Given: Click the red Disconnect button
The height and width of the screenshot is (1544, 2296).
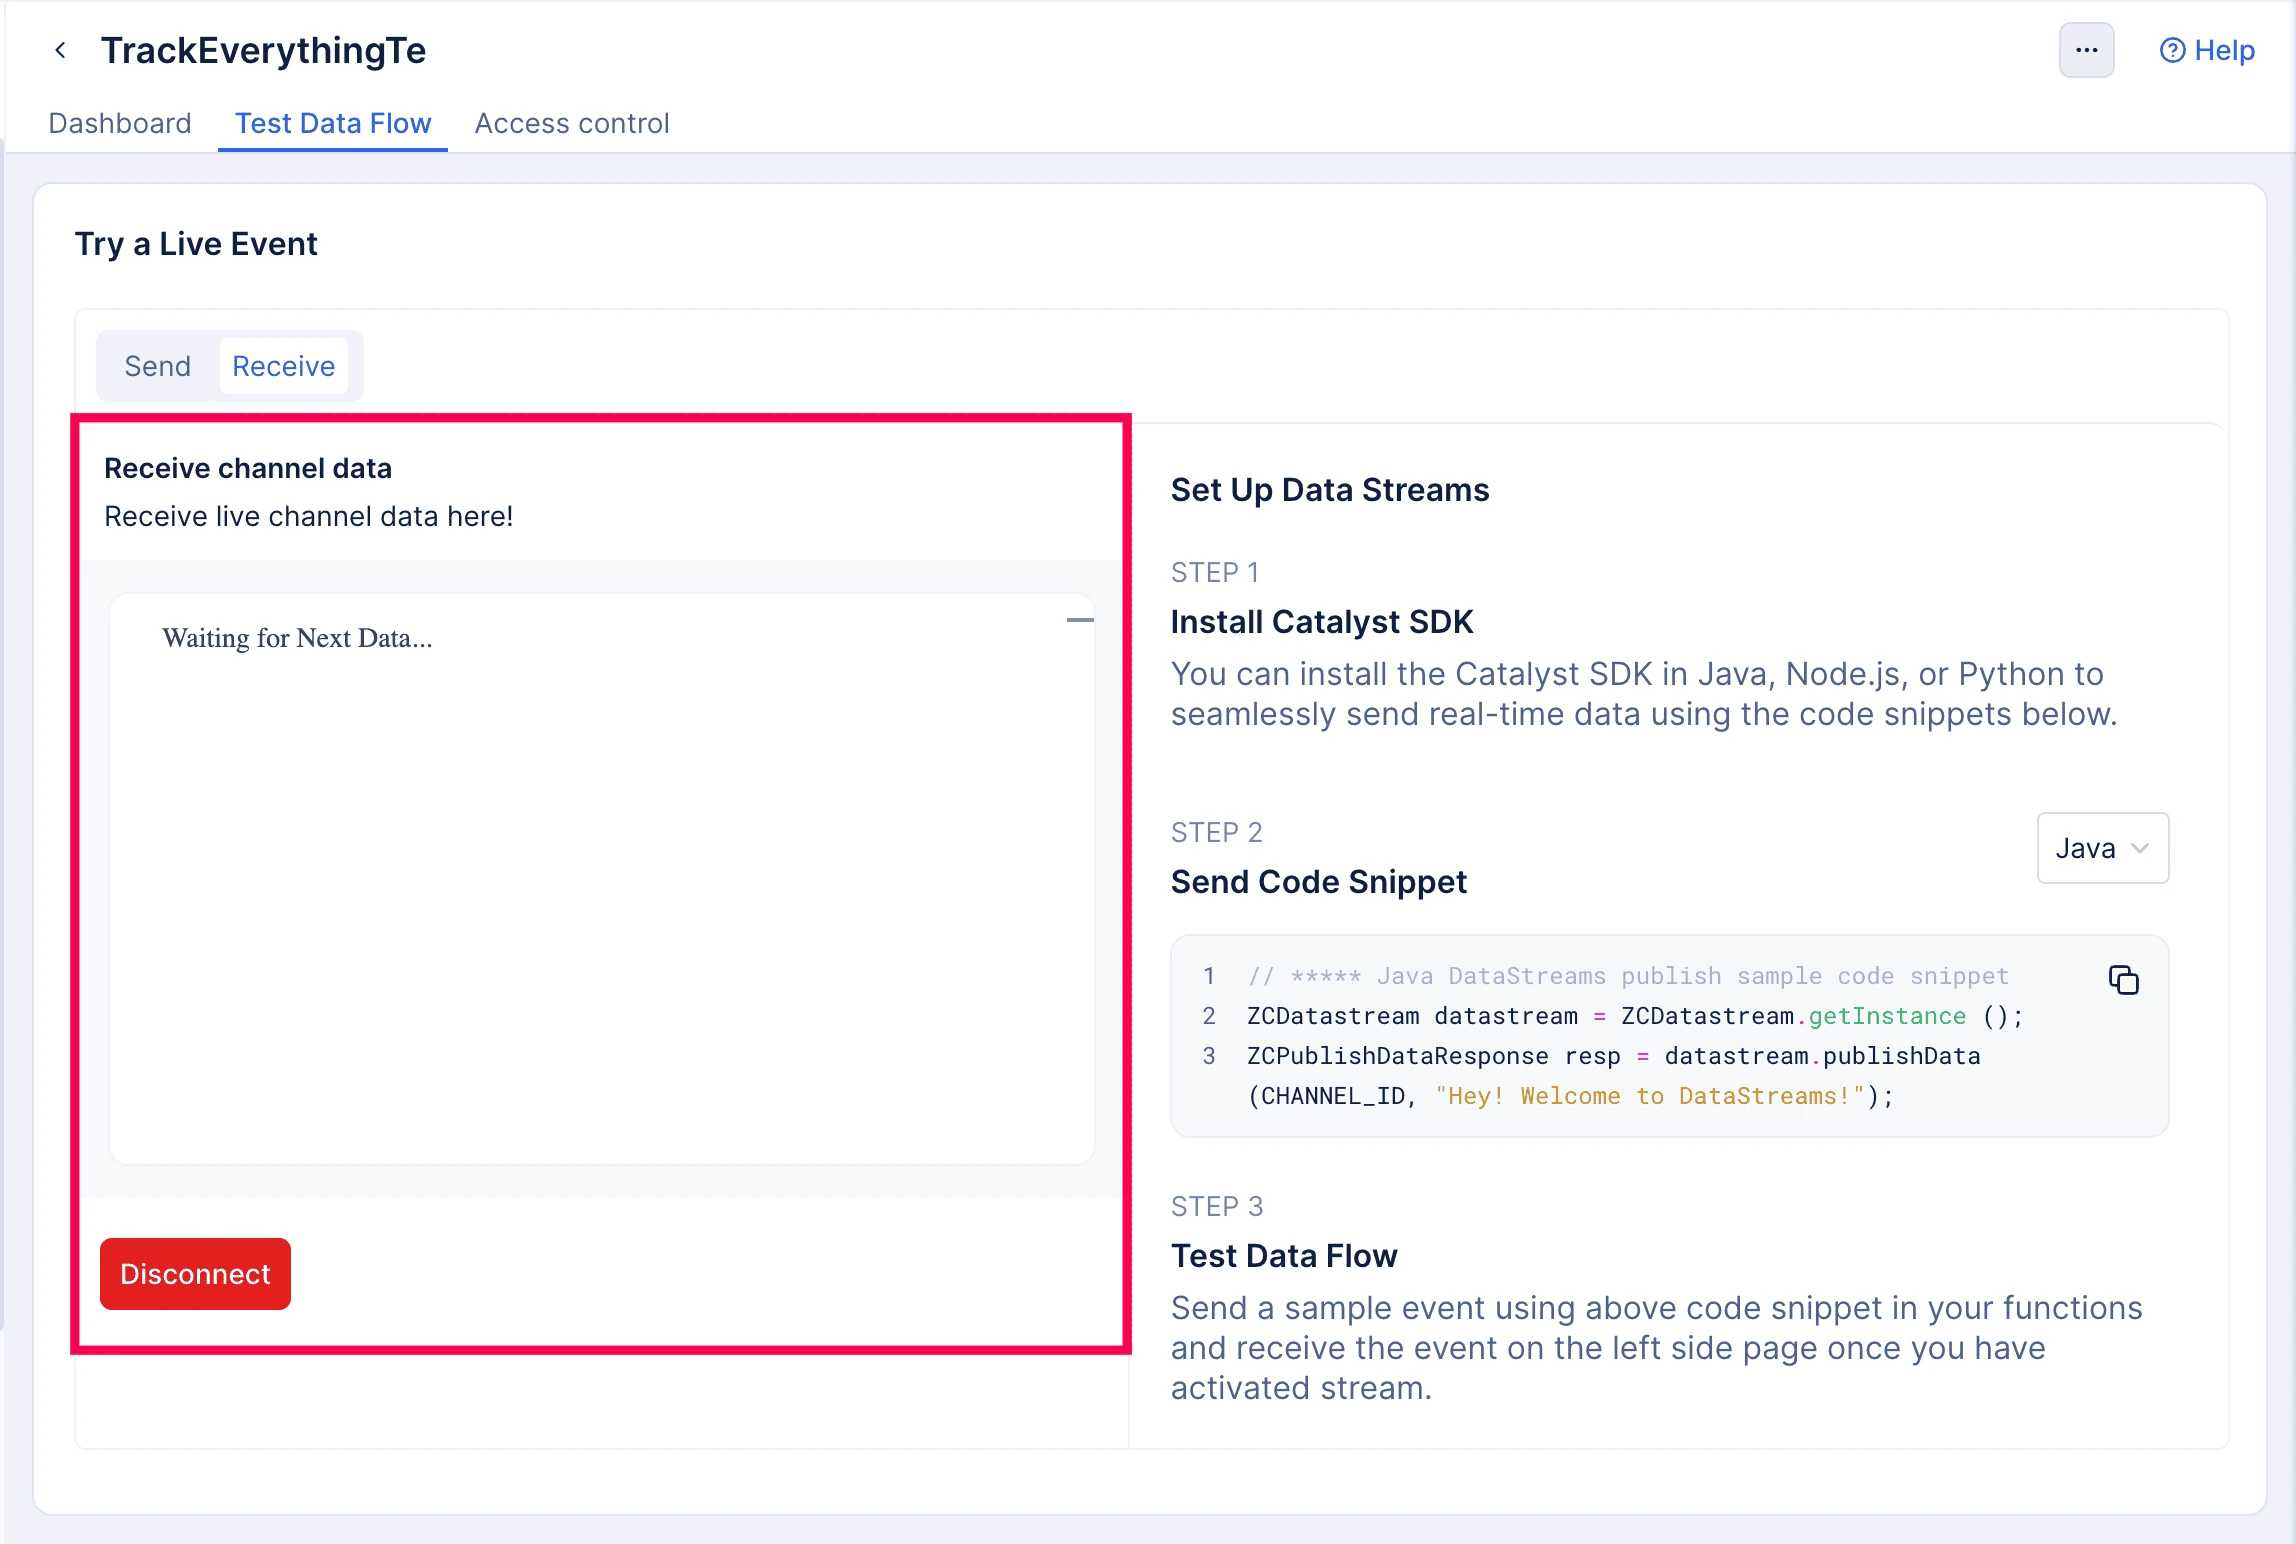Looking at the screenshot, I should [x=195, y=1274].
